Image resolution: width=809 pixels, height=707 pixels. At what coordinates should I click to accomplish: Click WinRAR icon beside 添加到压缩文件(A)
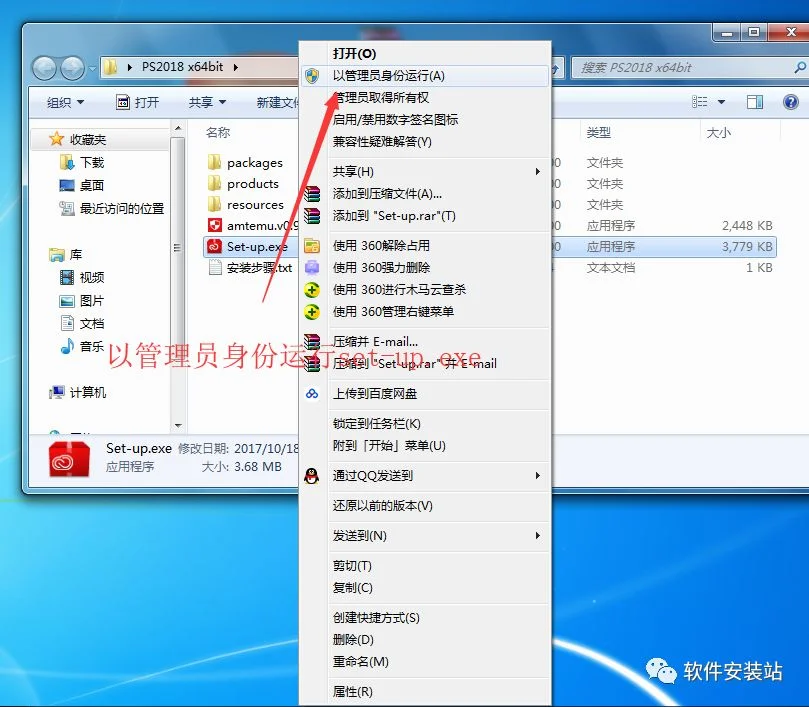click(312, 194)
